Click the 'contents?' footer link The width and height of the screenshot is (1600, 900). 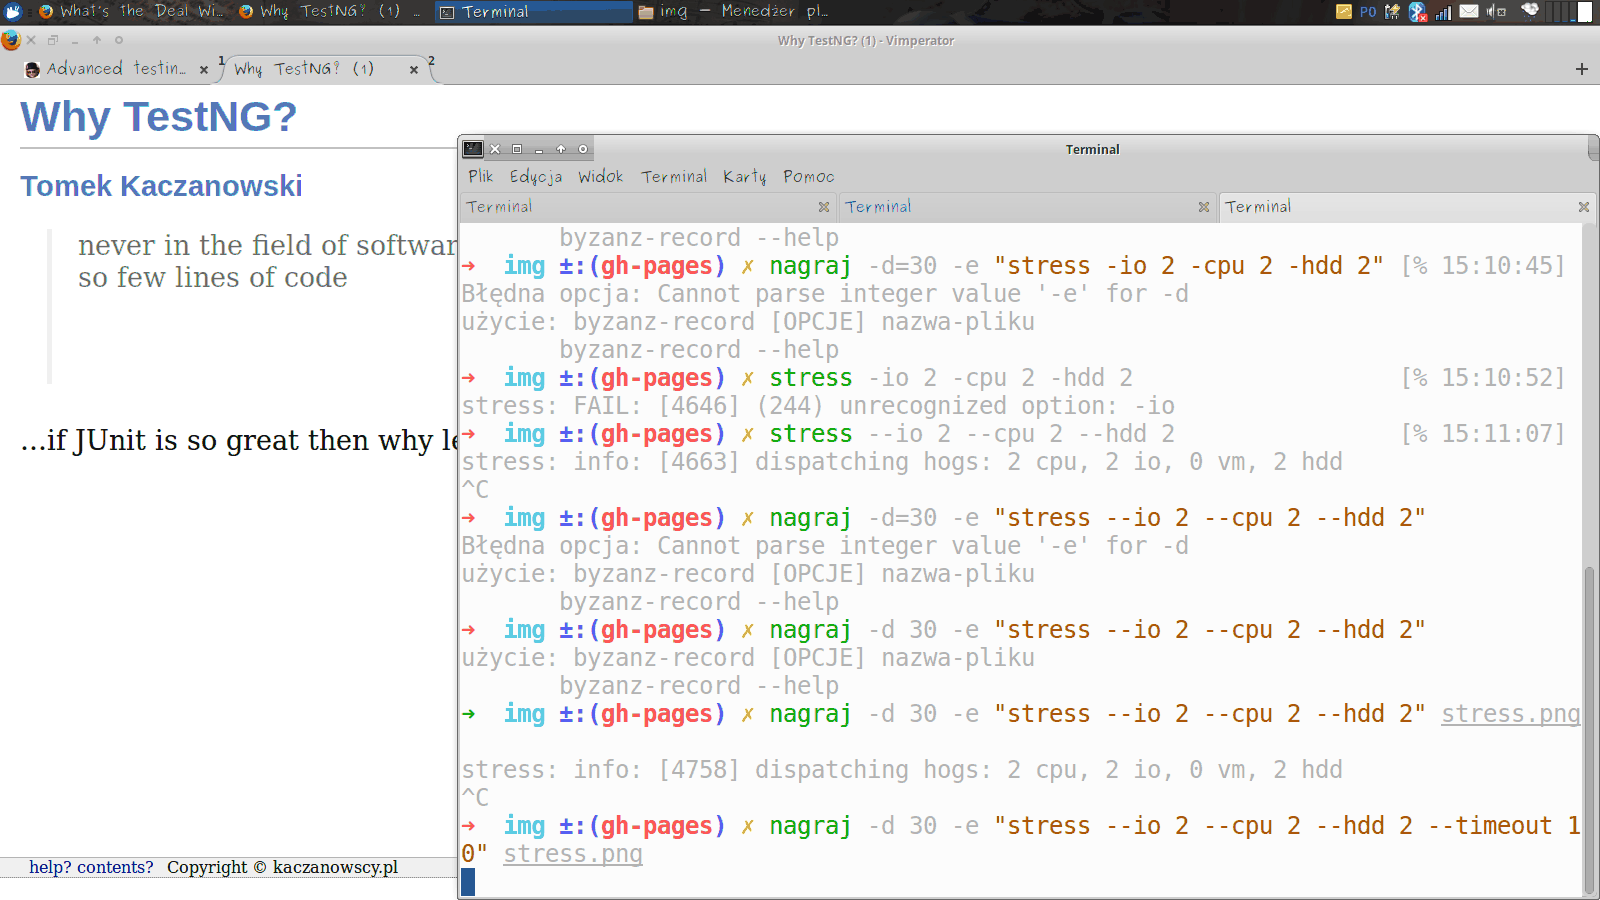(x=115, y=867)
